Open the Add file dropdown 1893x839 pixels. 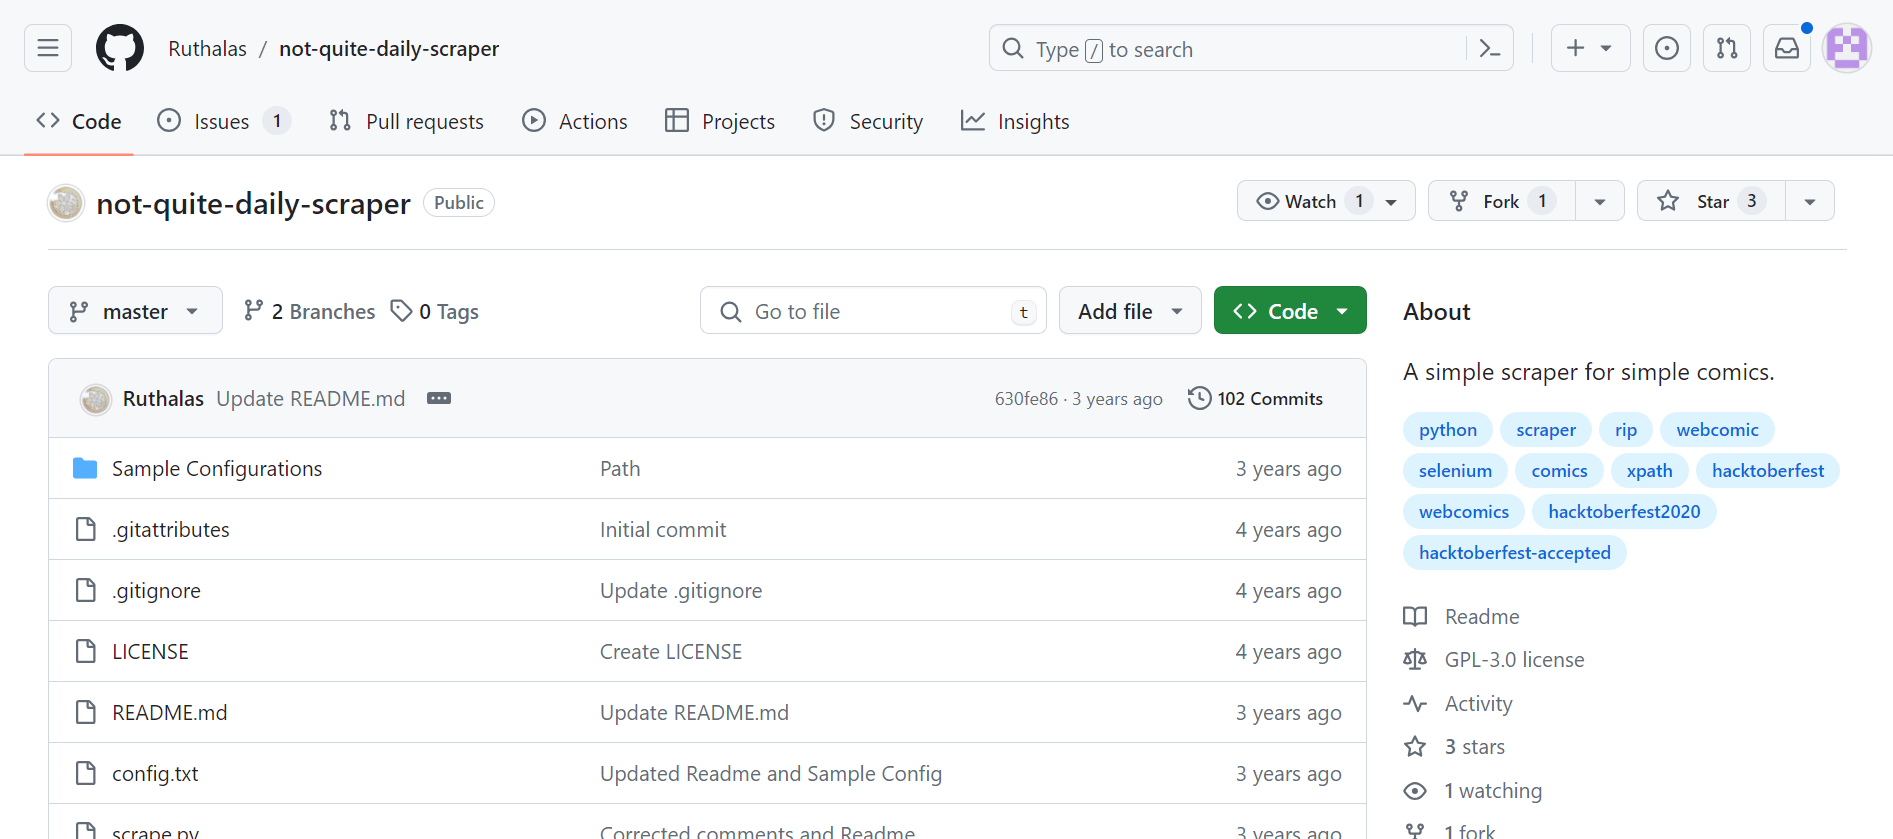[1129, 311]
